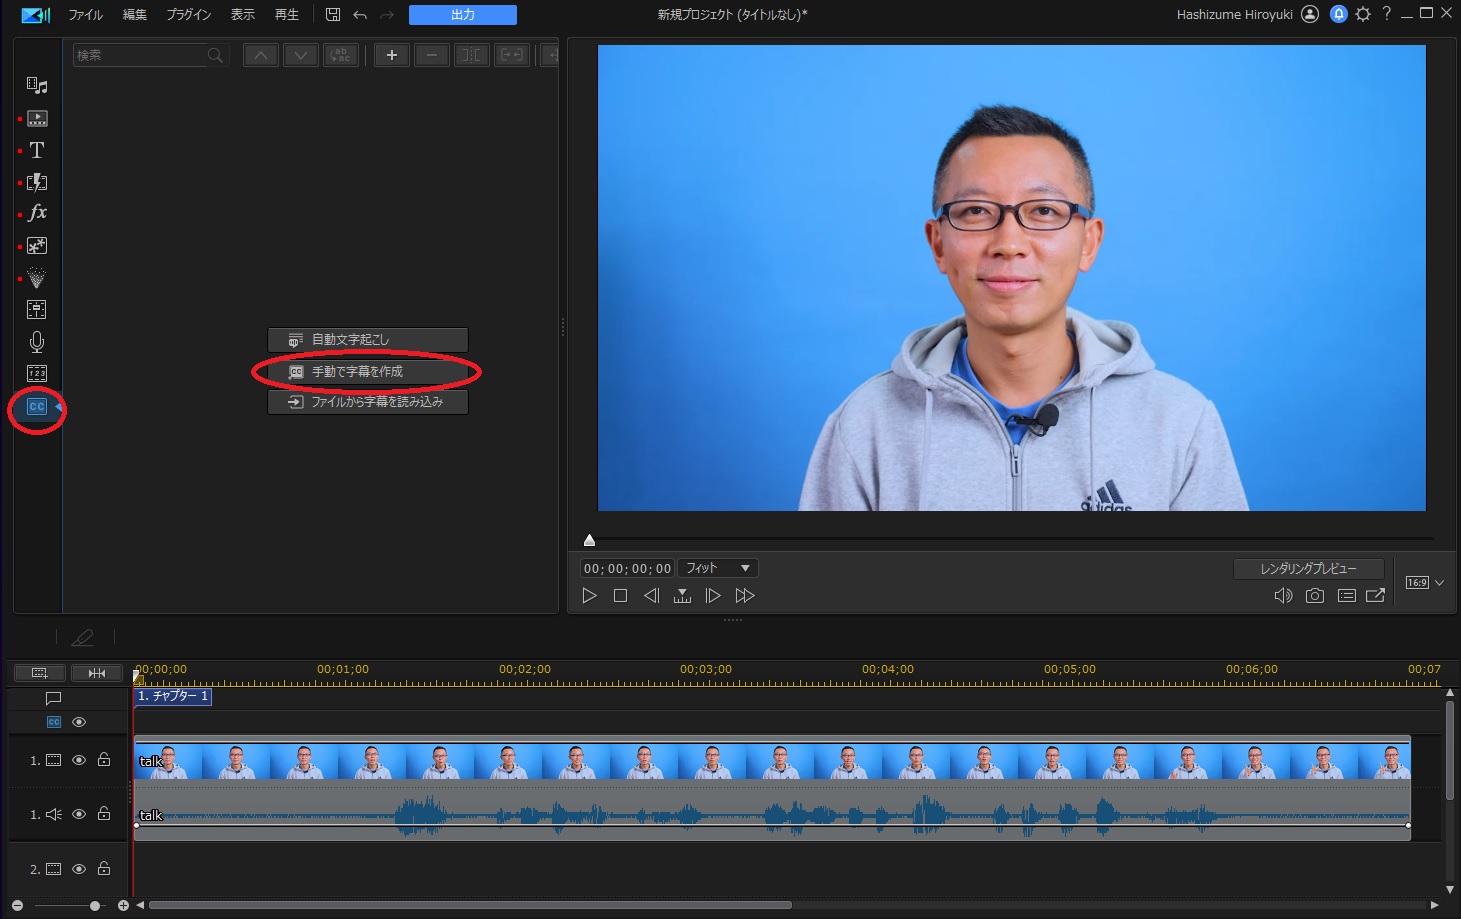Undo the last action

(360, 15)
